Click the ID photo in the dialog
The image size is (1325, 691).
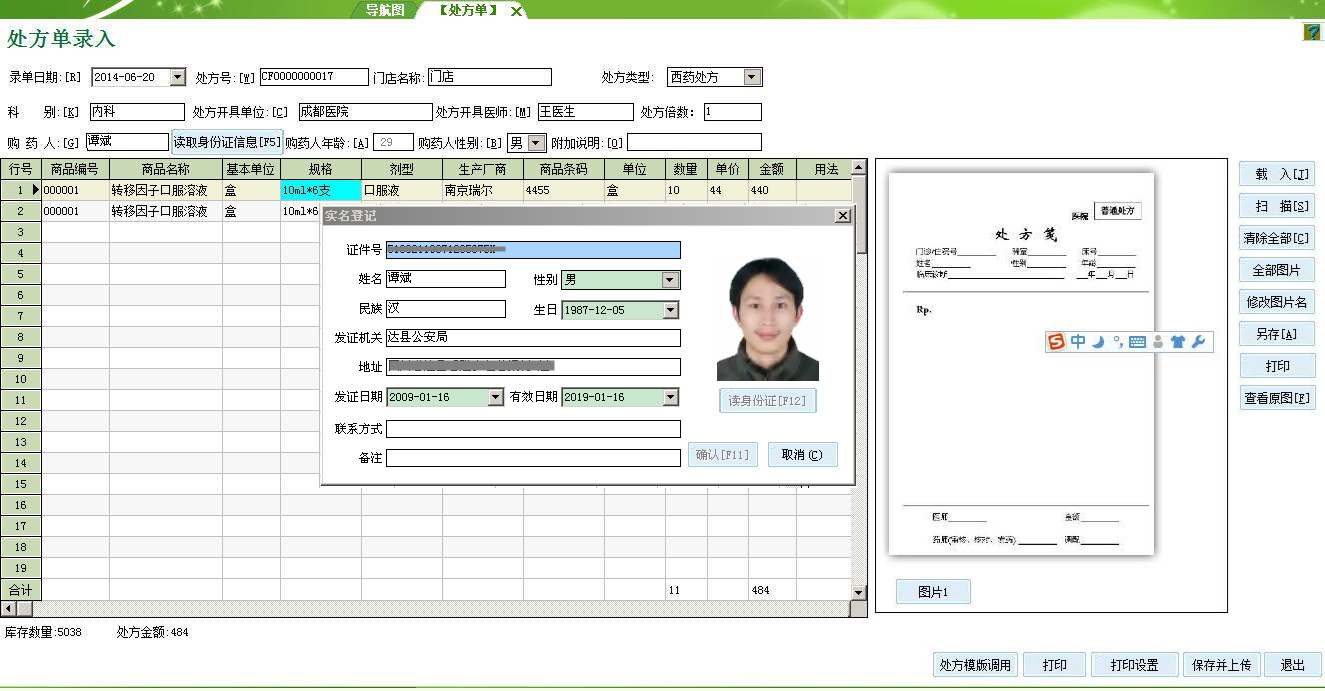click(x=768, y=319)
